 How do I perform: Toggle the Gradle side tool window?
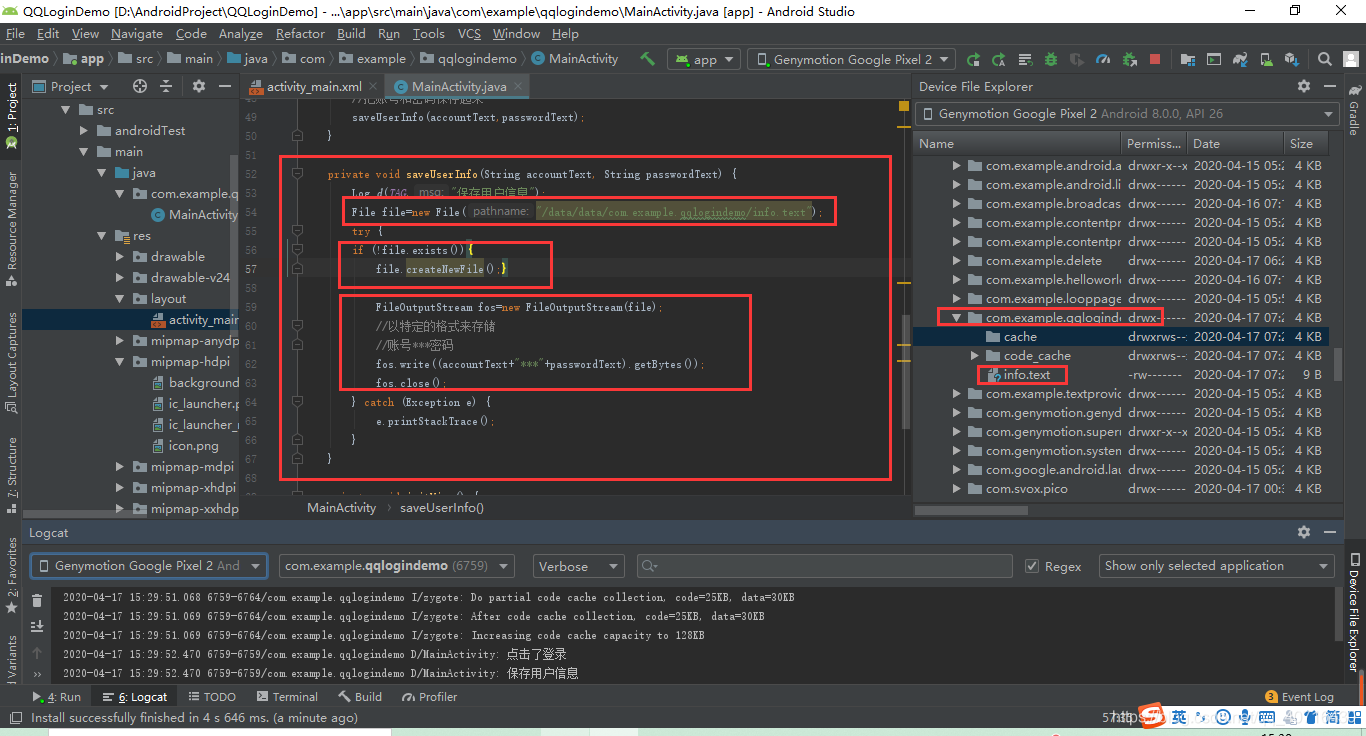1354,108
